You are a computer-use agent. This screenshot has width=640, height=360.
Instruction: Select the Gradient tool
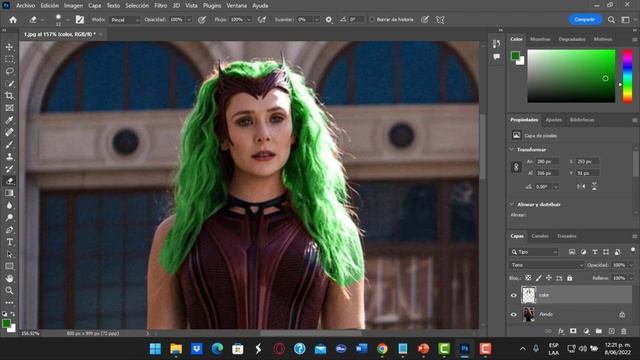9,193
